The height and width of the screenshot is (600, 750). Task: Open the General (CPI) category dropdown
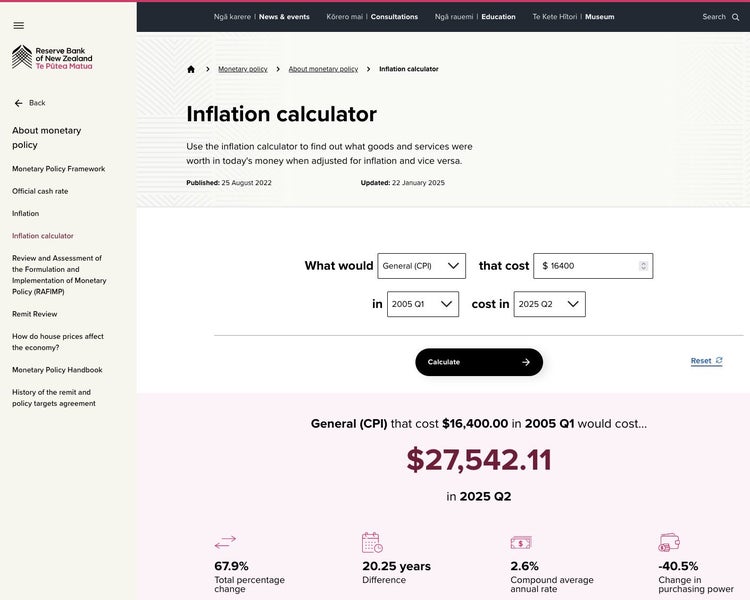click(x=421, y=266)
